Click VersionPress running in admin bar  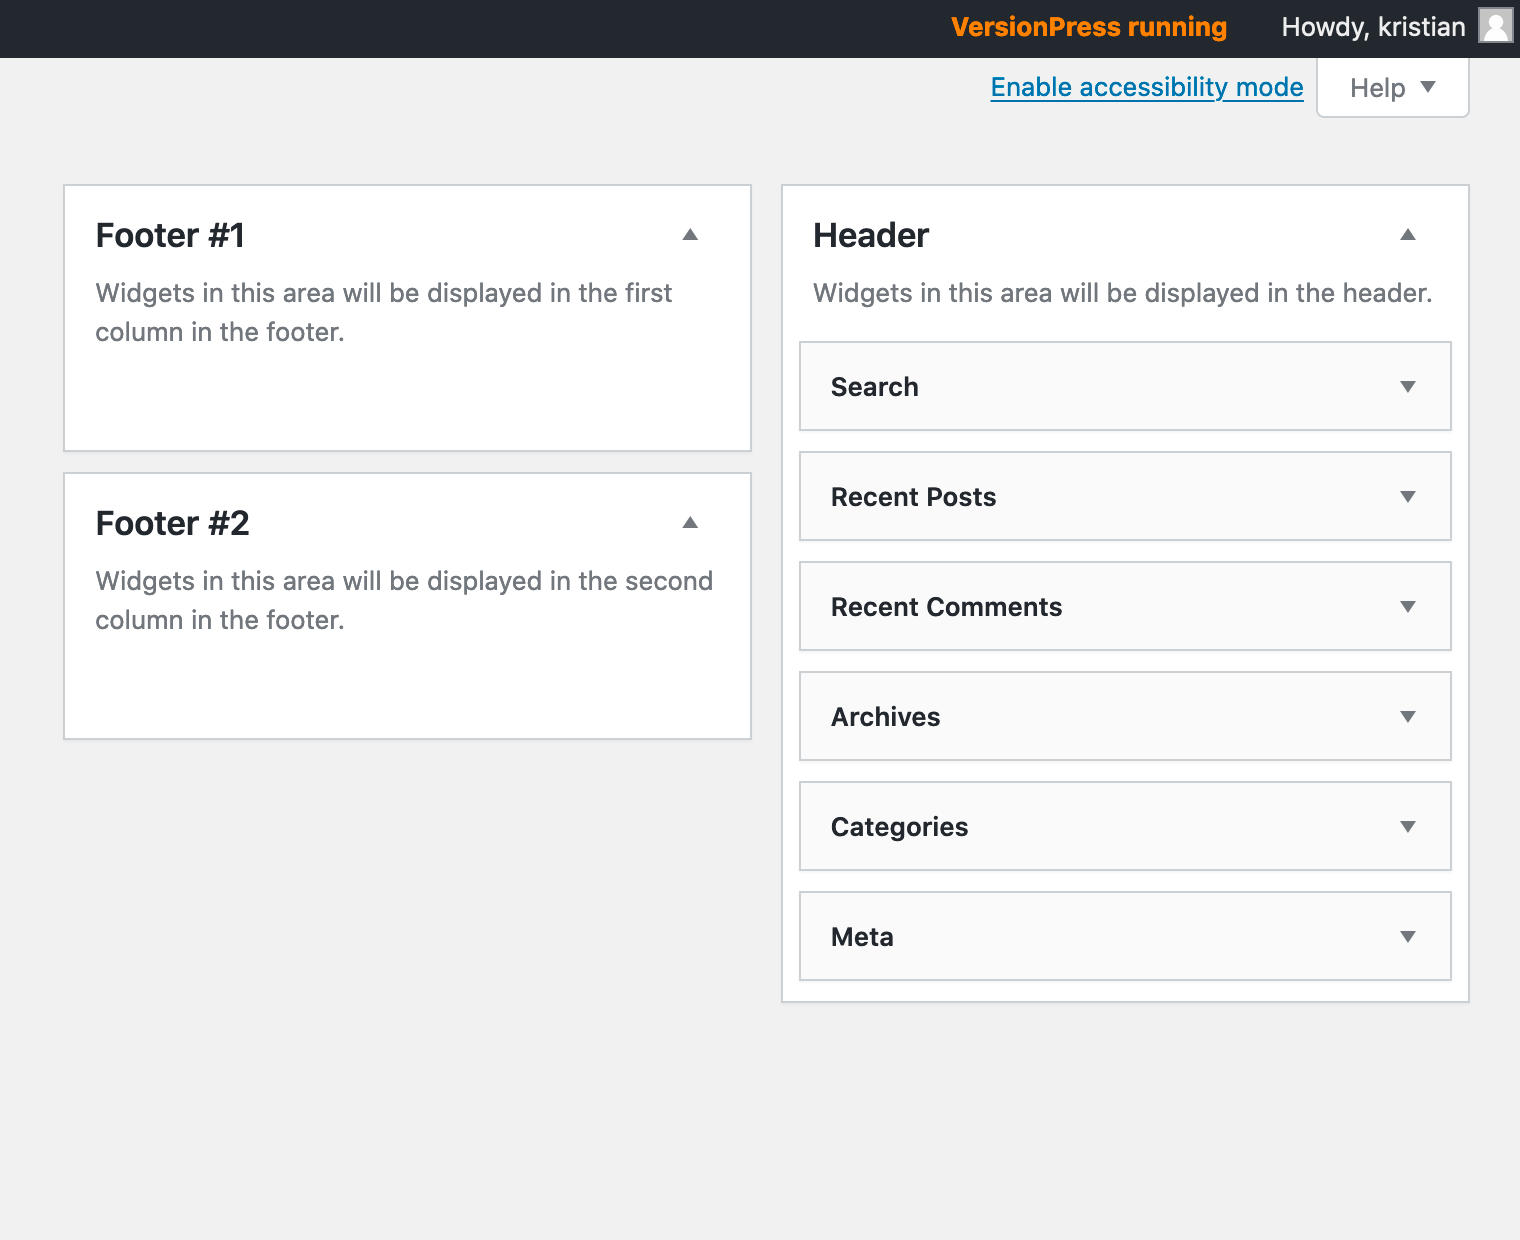tap(1088, 27)
